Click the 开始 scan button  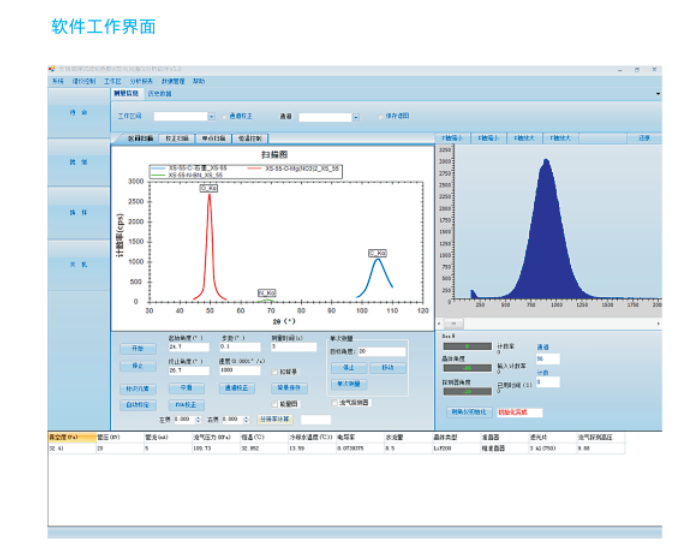138,348
